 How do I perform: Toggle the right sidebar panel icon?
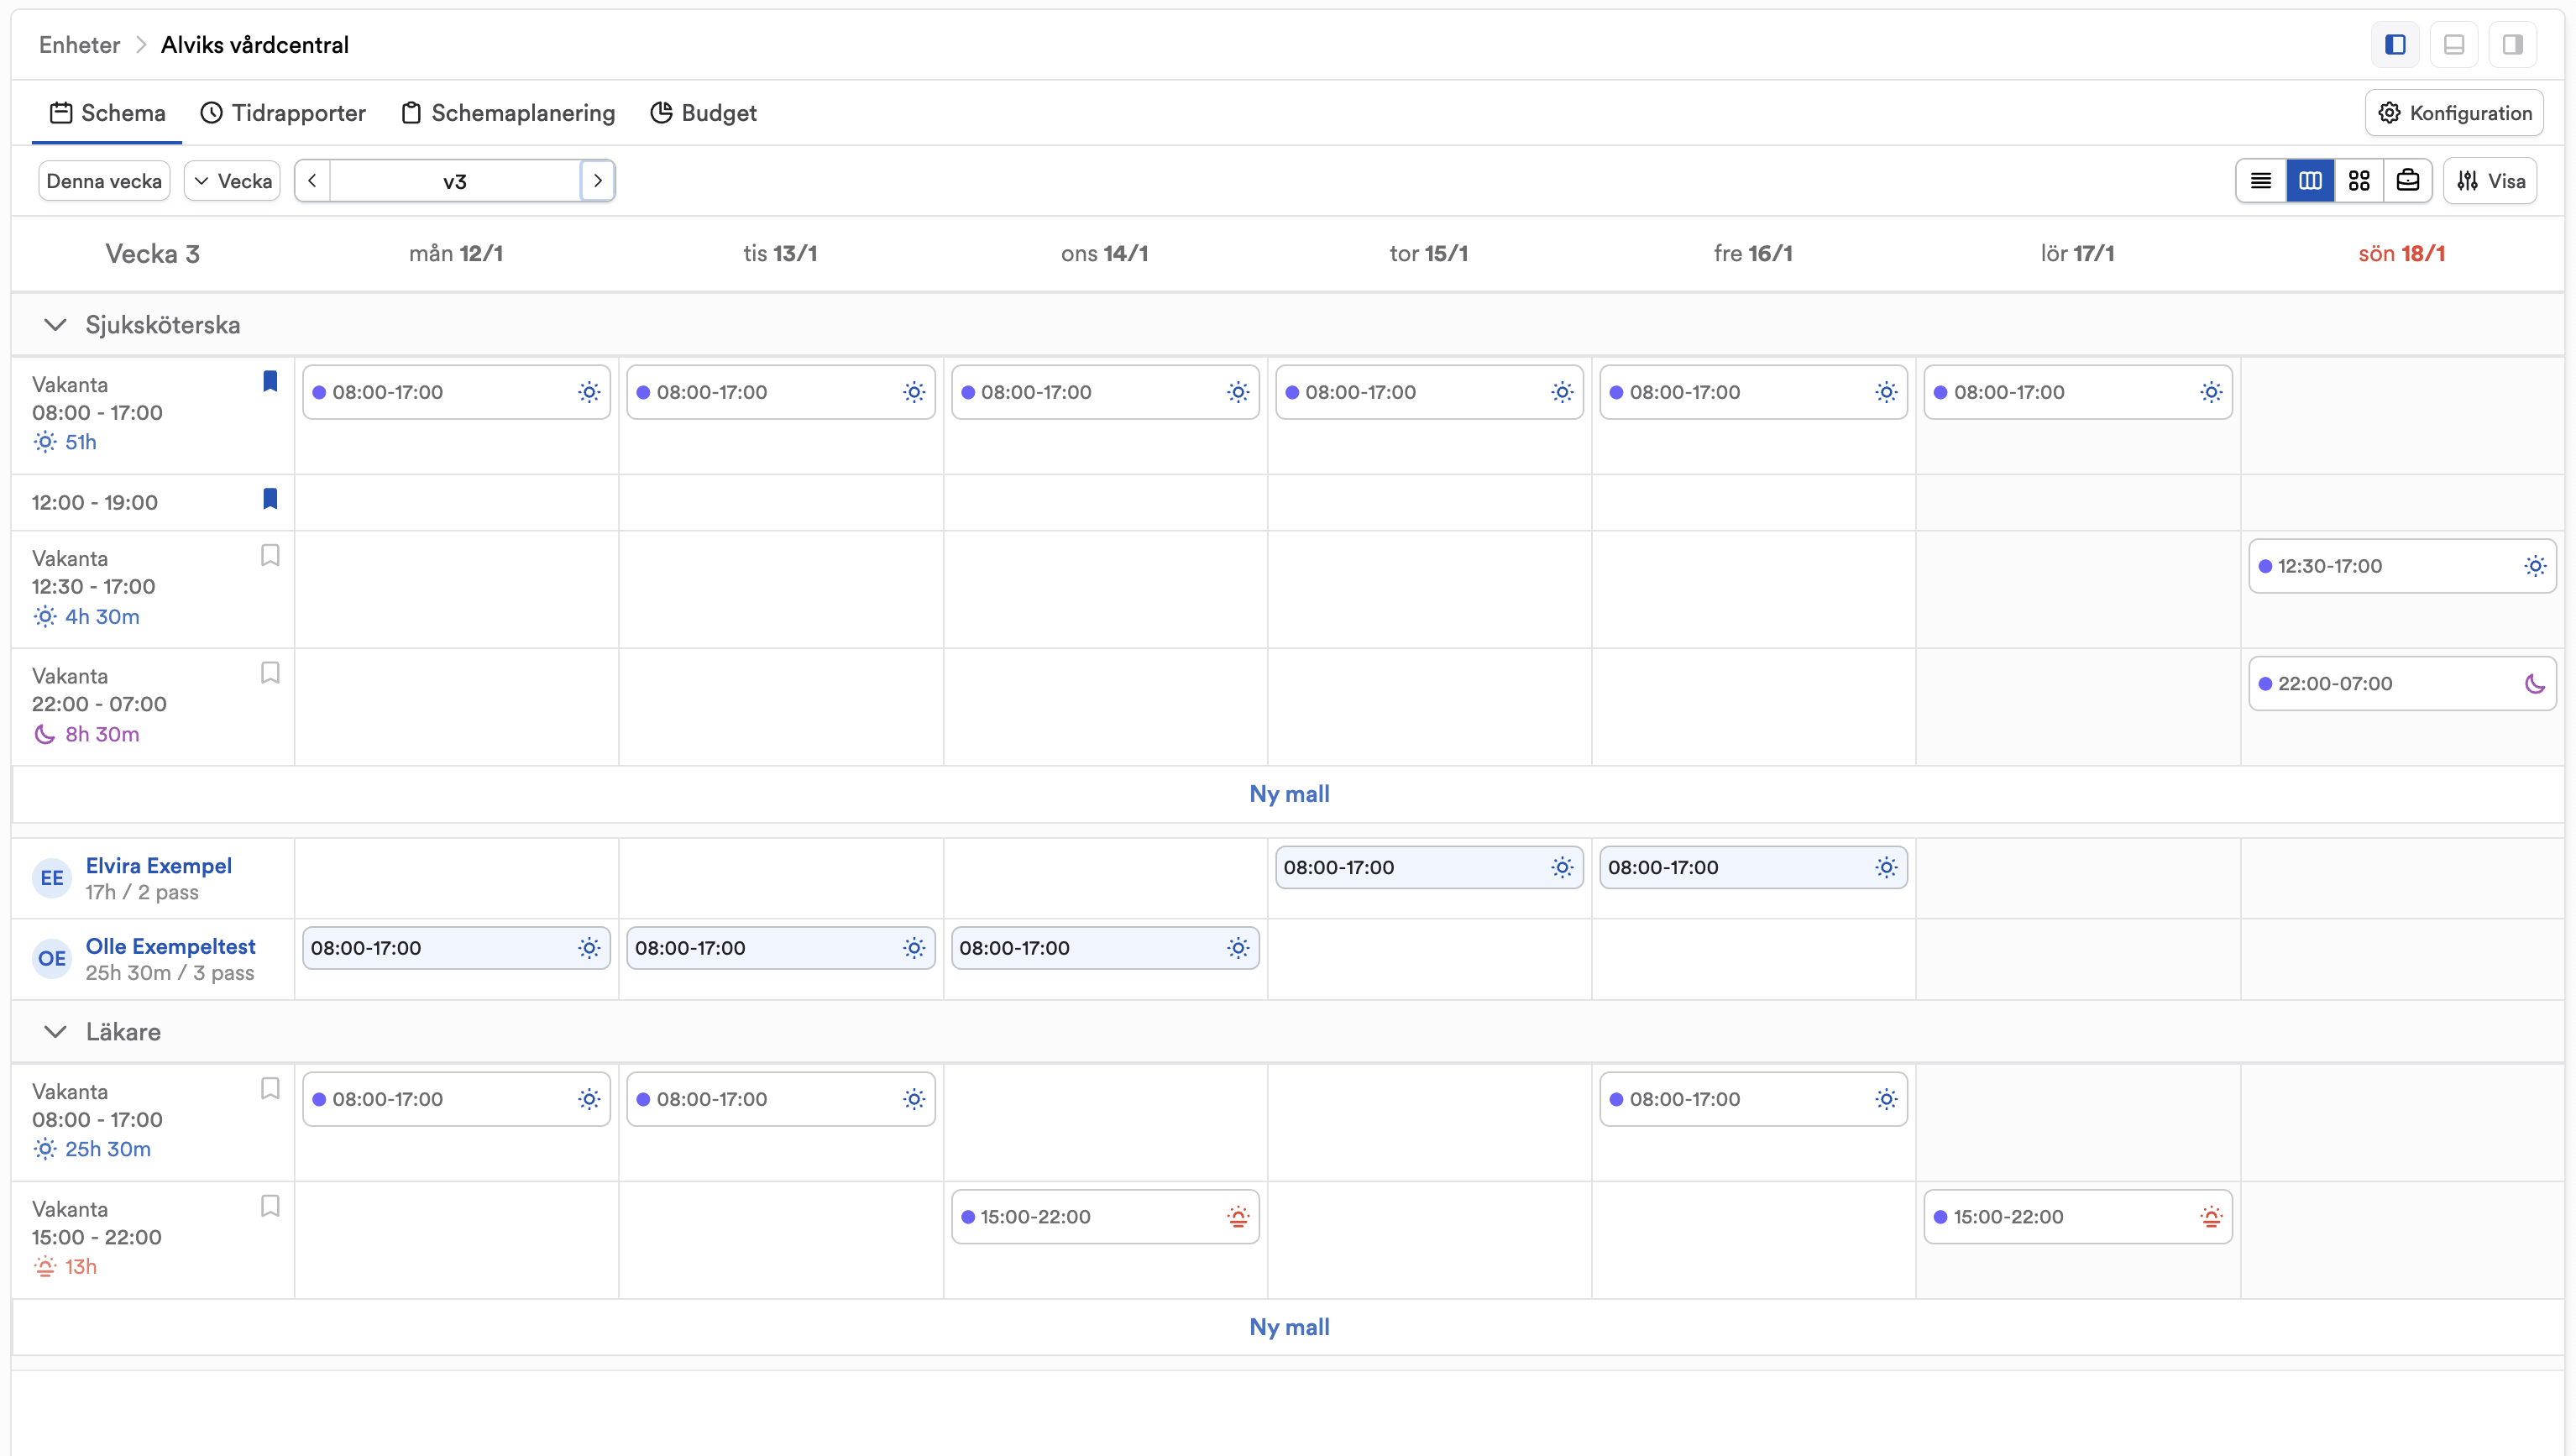(x=2513, y=44)
